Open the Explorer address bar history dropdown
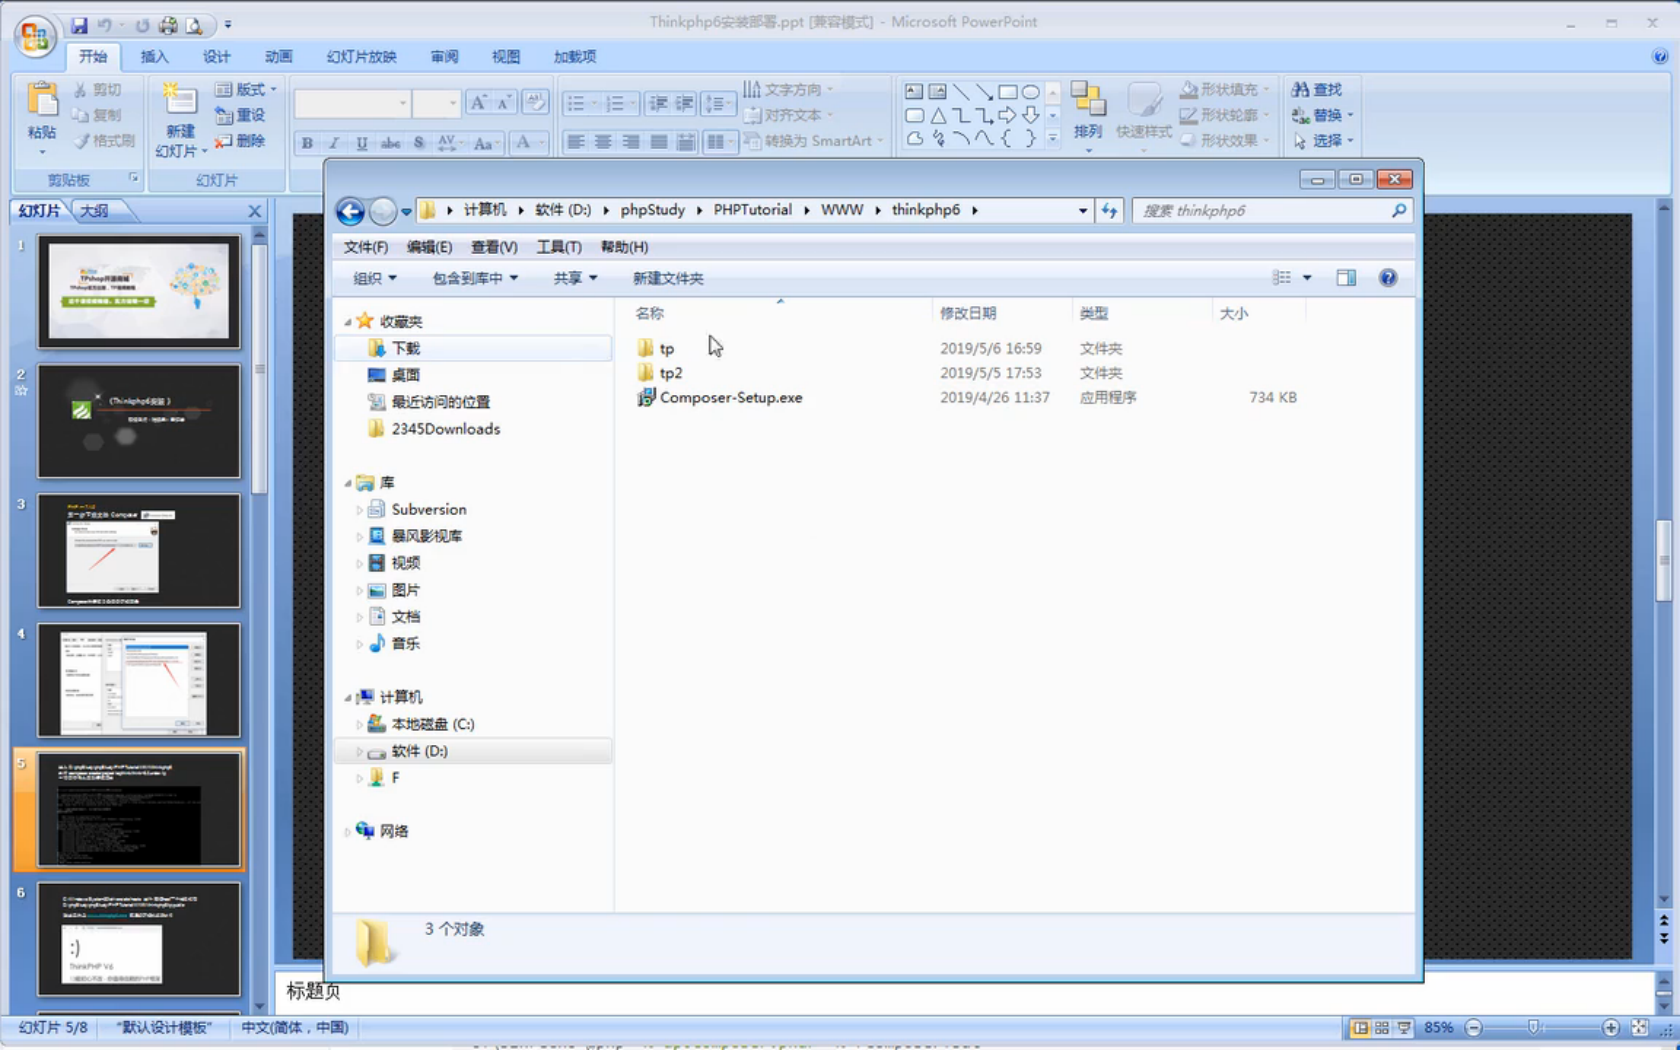Screen dimensions: 1680x1050 [x=1083, y=211]
